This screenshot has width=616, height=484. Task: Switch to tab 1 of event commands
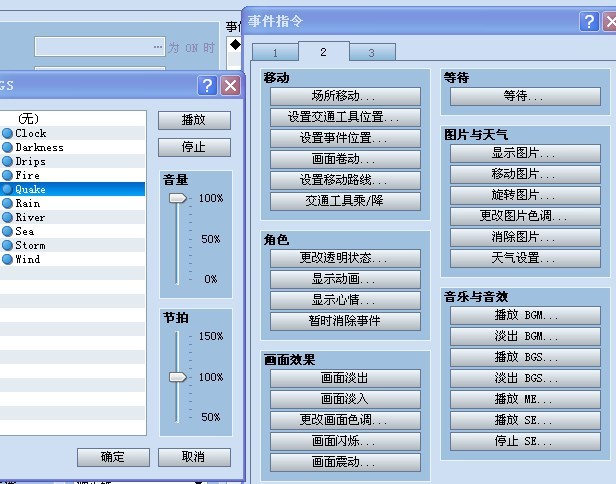pos(275,53)
